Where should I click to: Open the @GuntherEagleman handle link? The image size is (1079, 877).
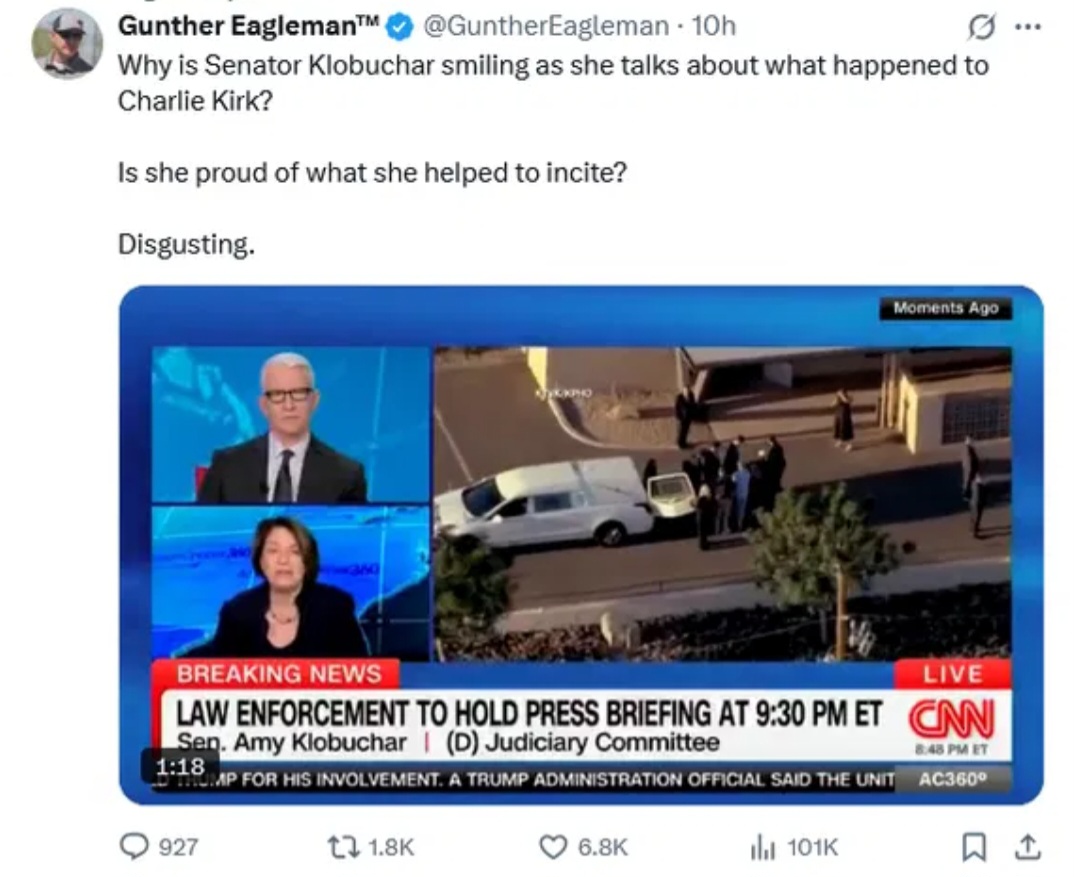point(546,26)
